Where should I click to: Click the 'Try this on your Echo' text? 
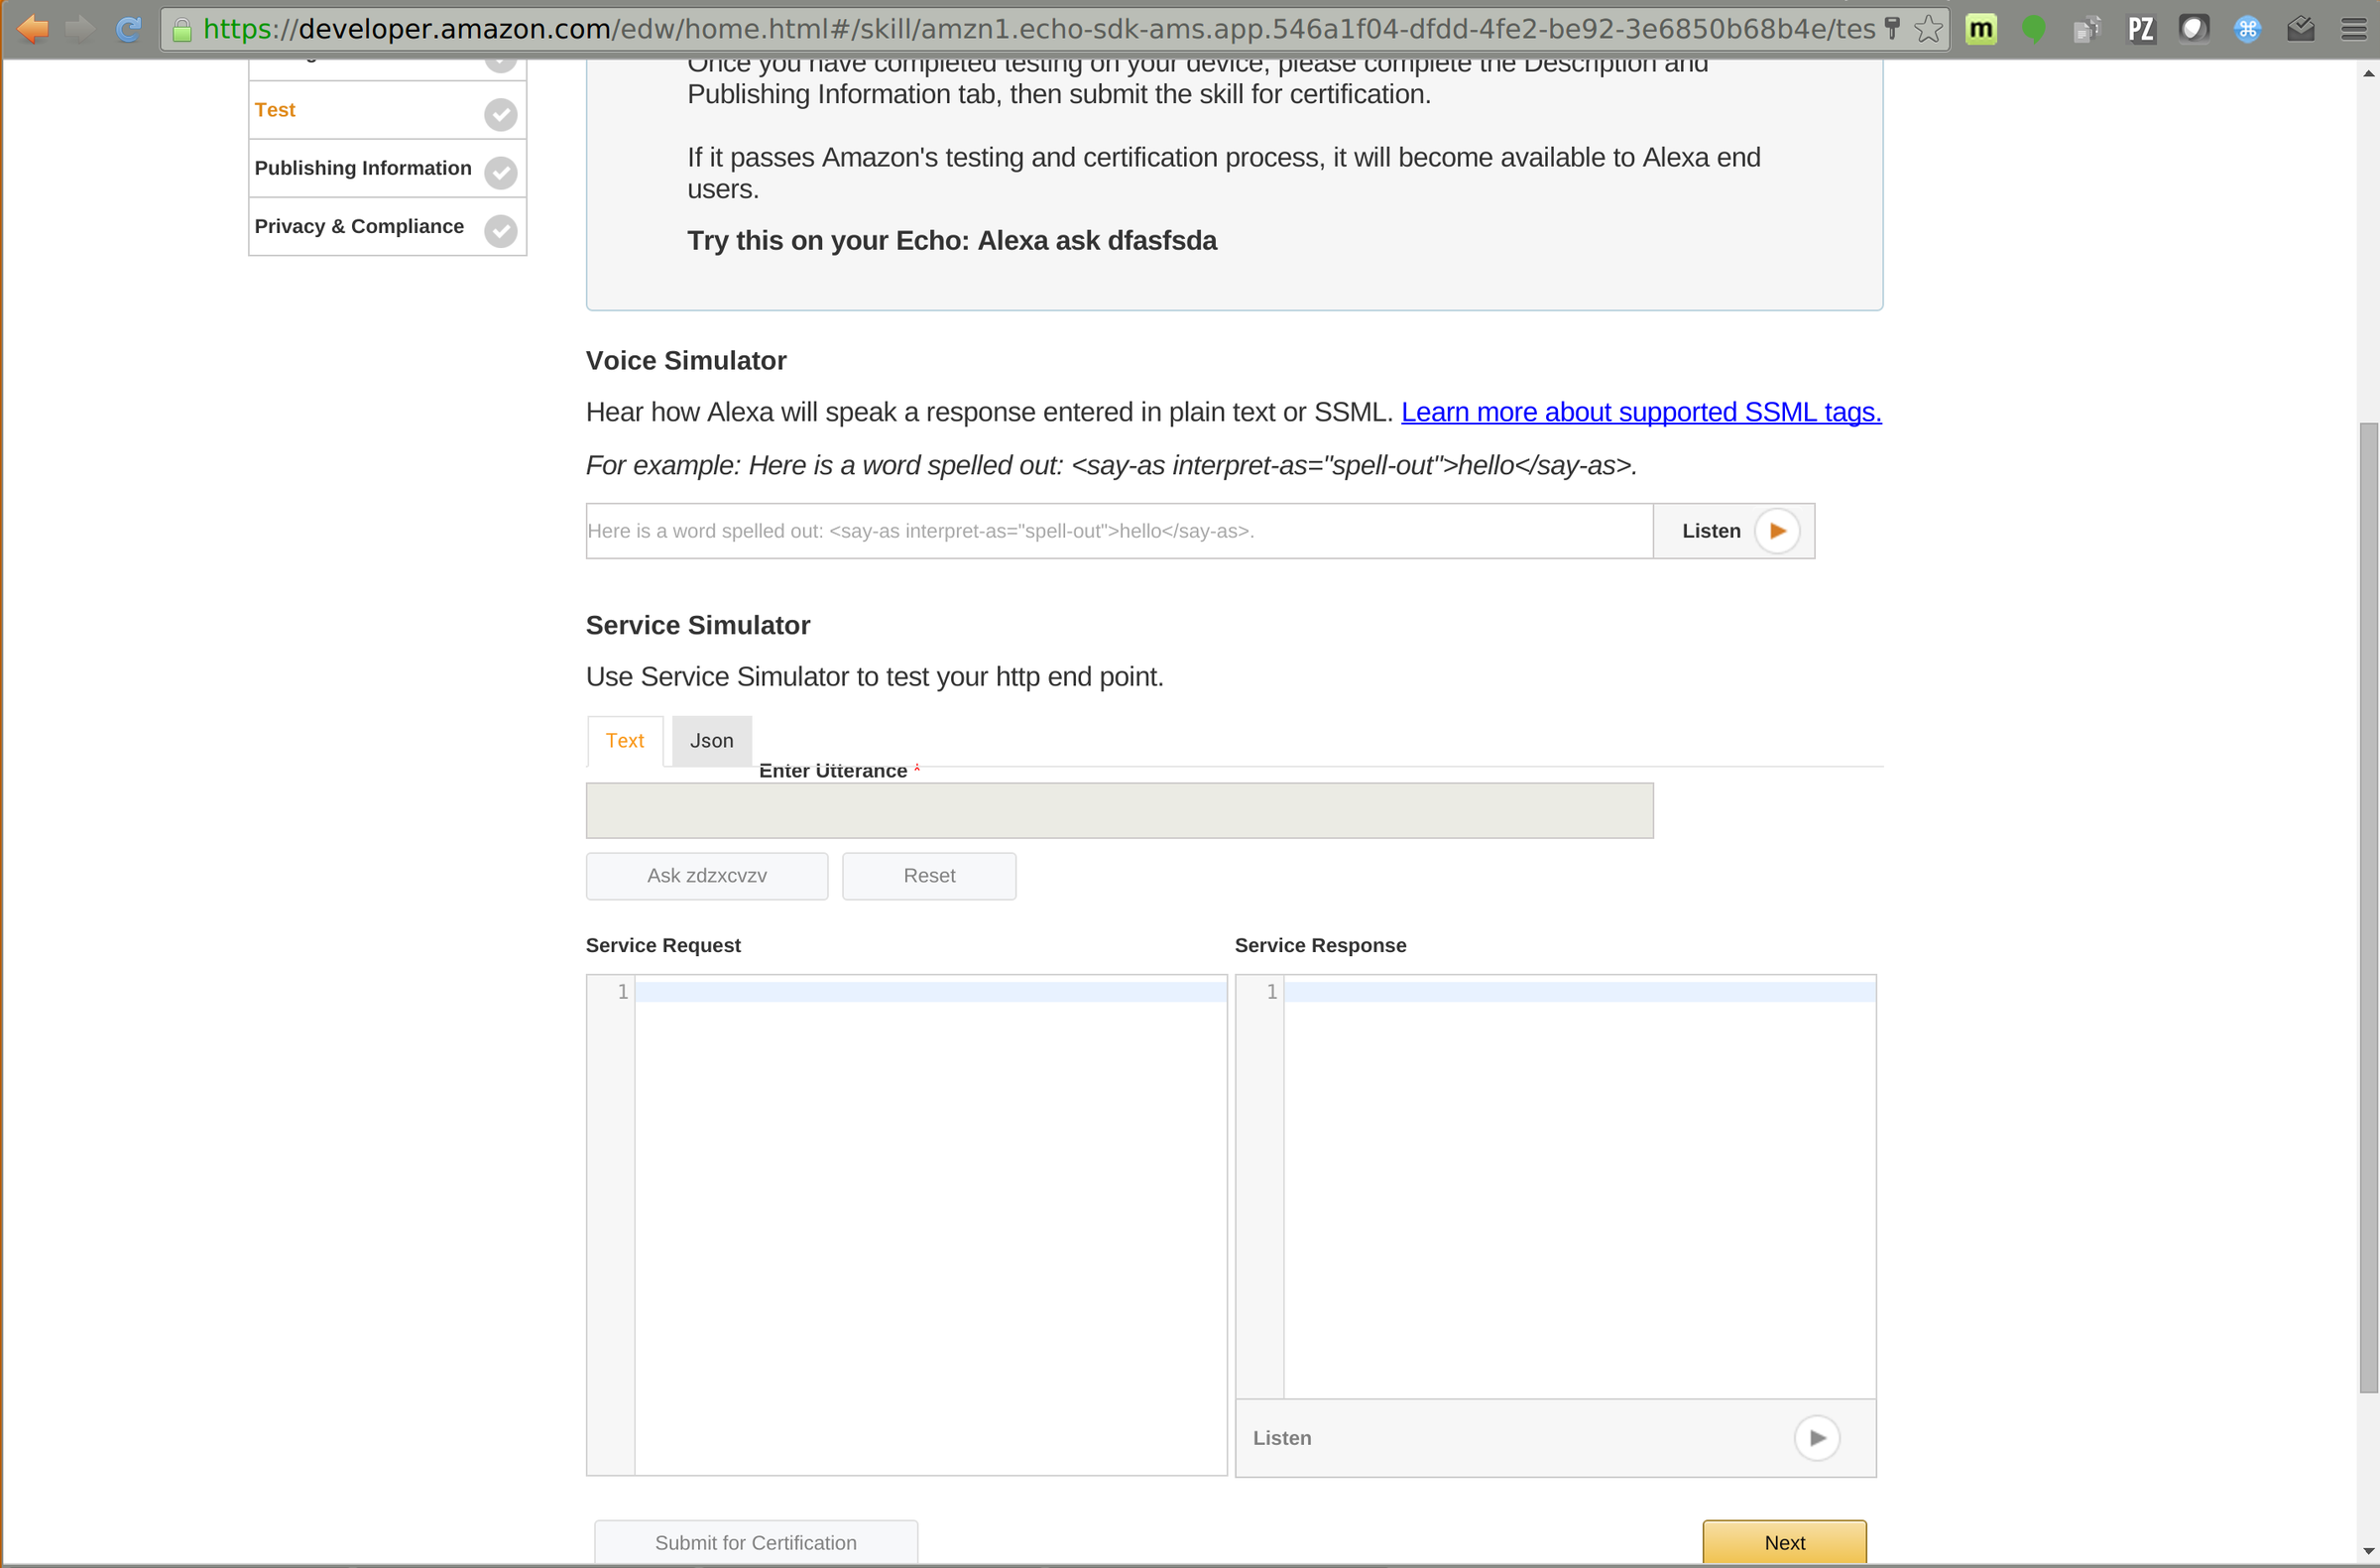coord(951,241)
